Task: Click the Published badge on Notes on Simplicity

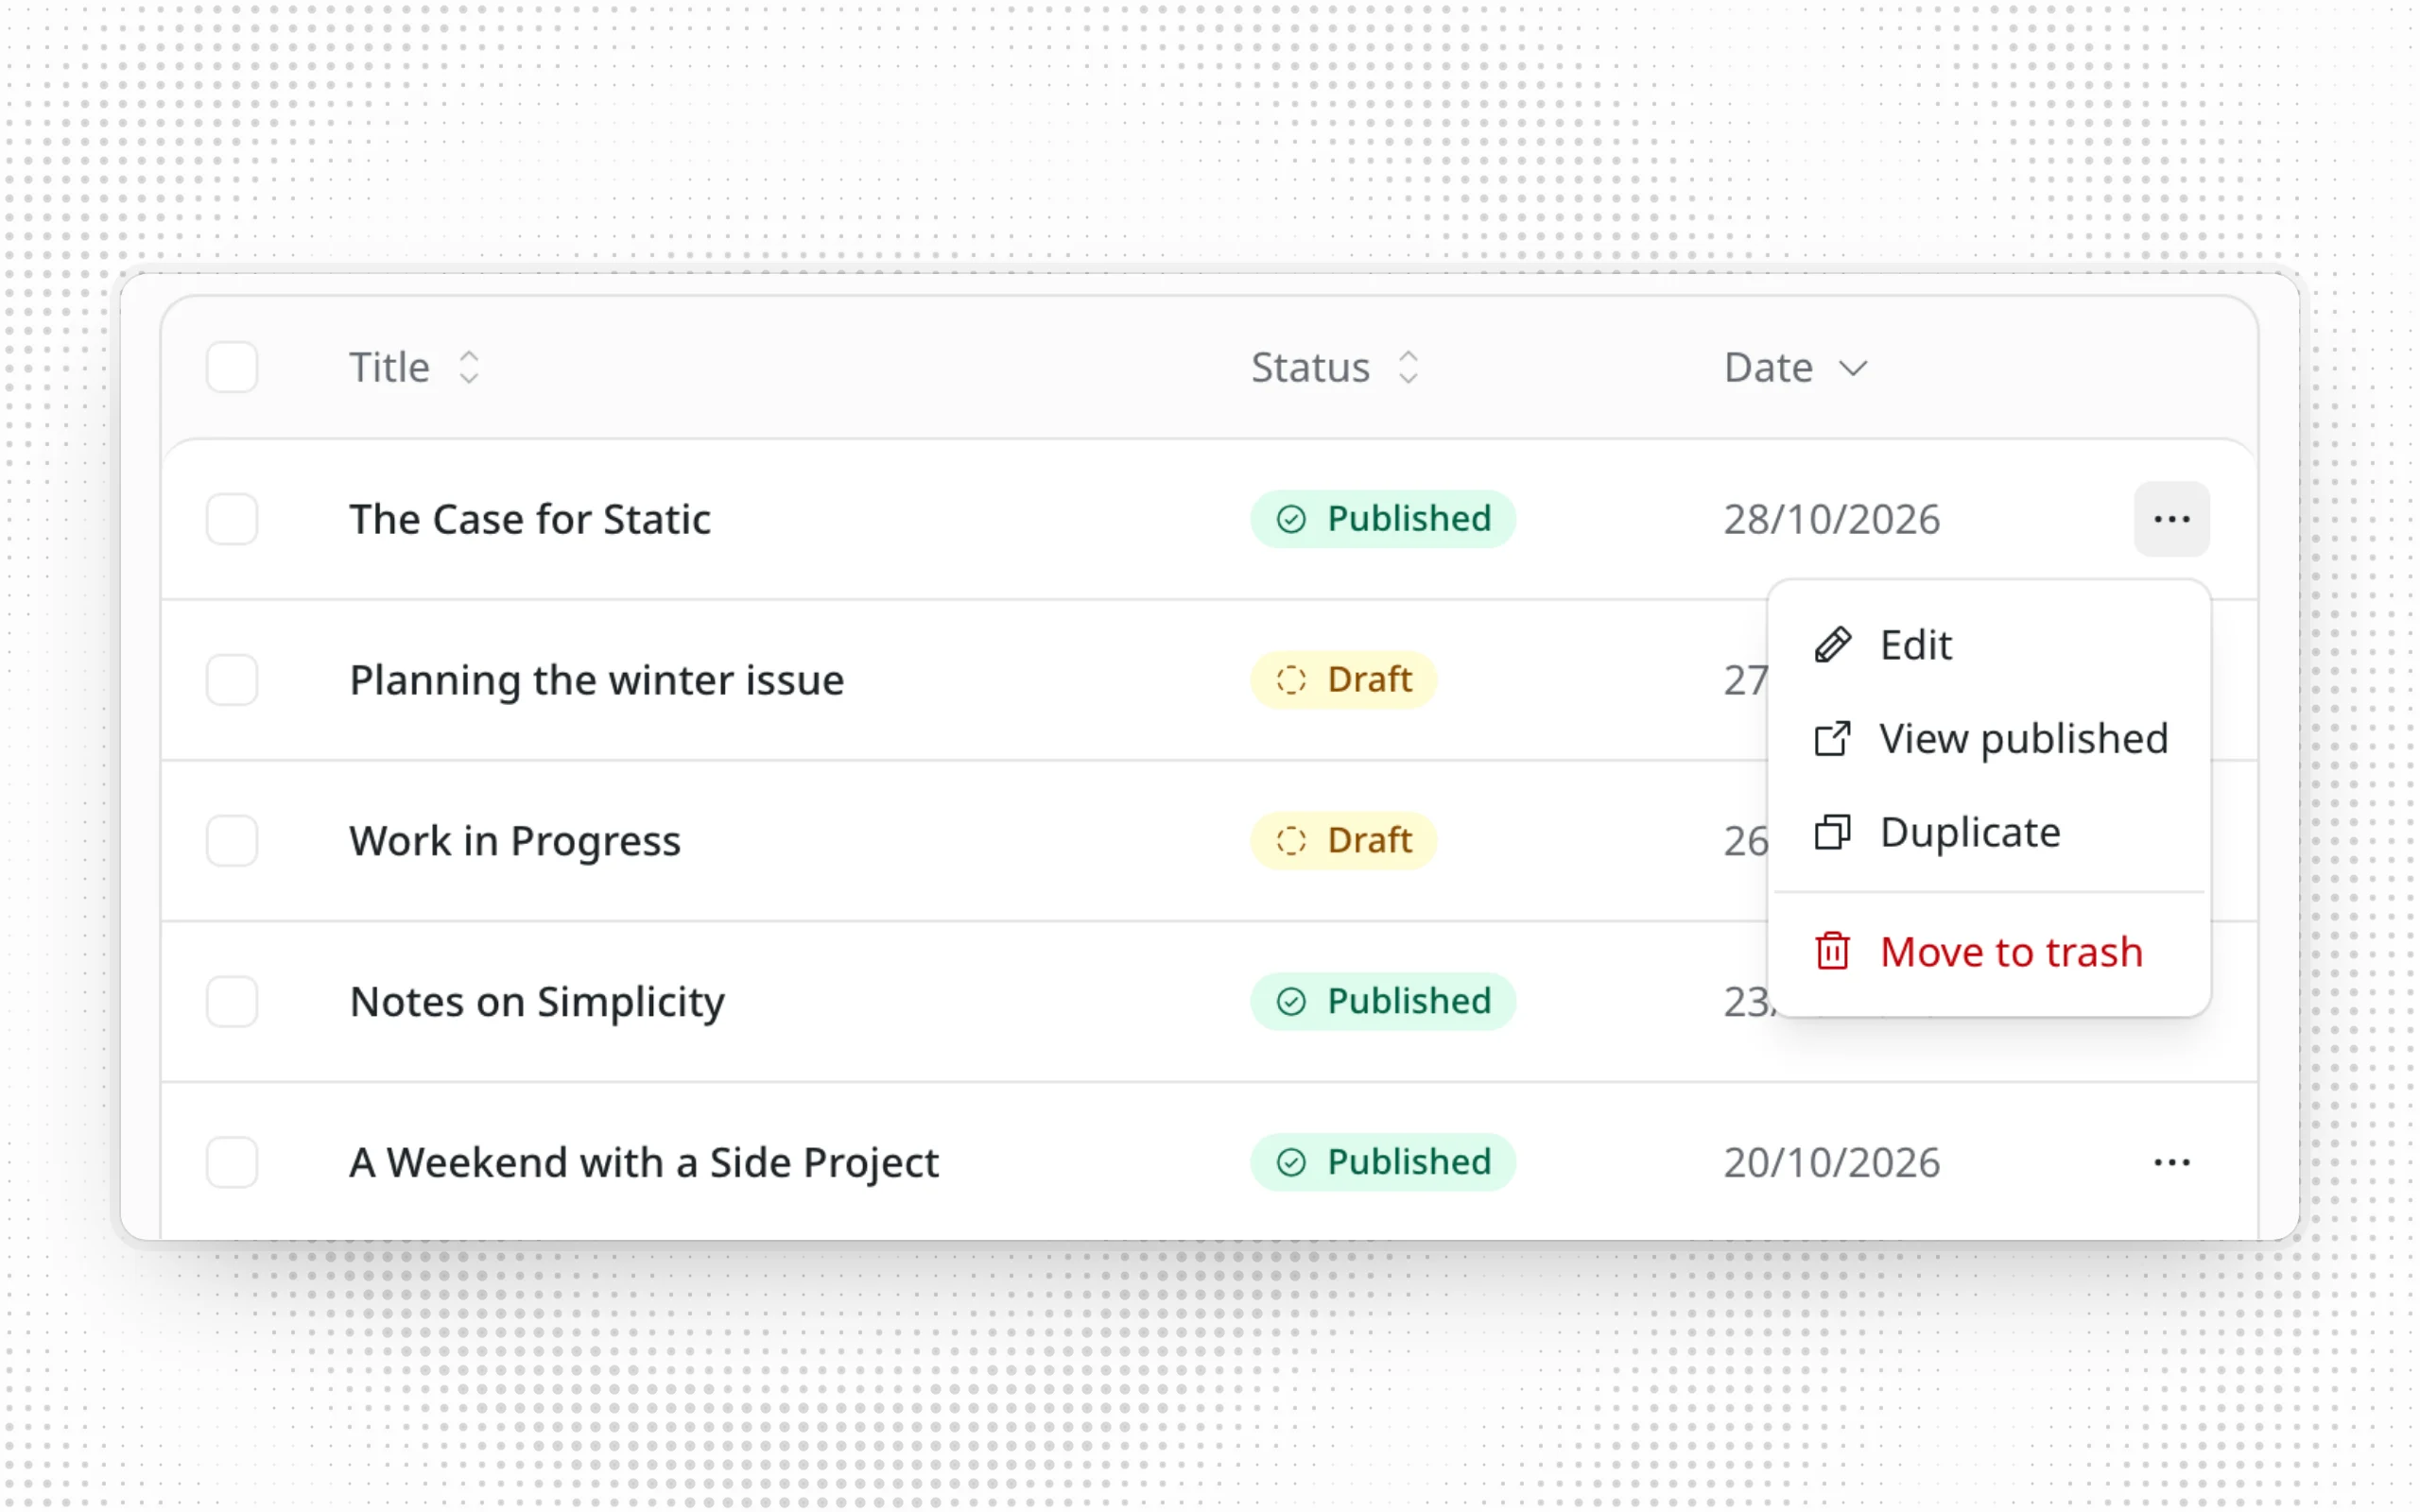Action: tap(1383, 1001)
